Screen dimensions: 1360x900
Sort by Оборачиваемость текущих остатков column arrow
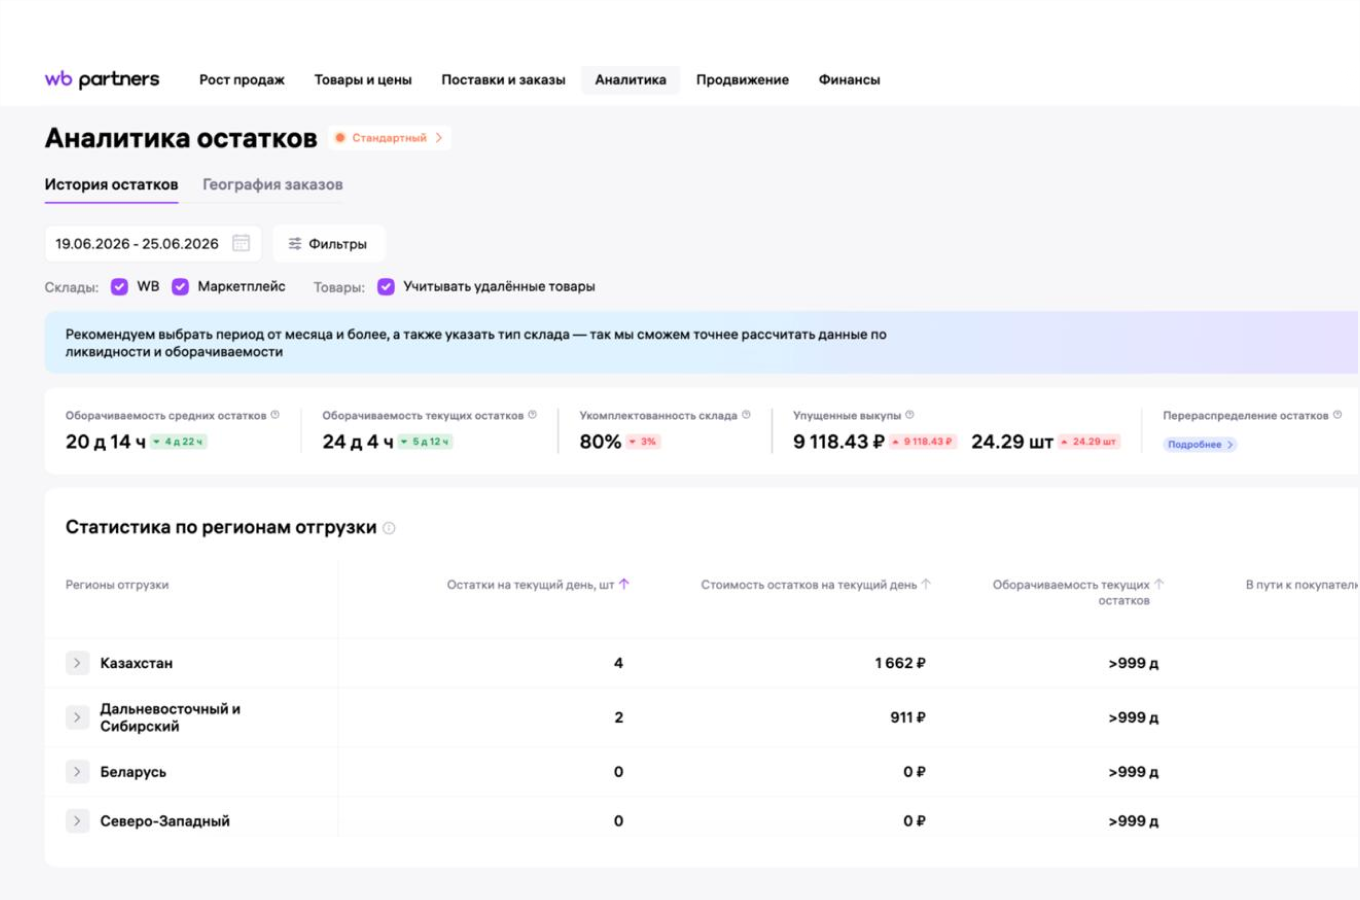pos(1159,584)
